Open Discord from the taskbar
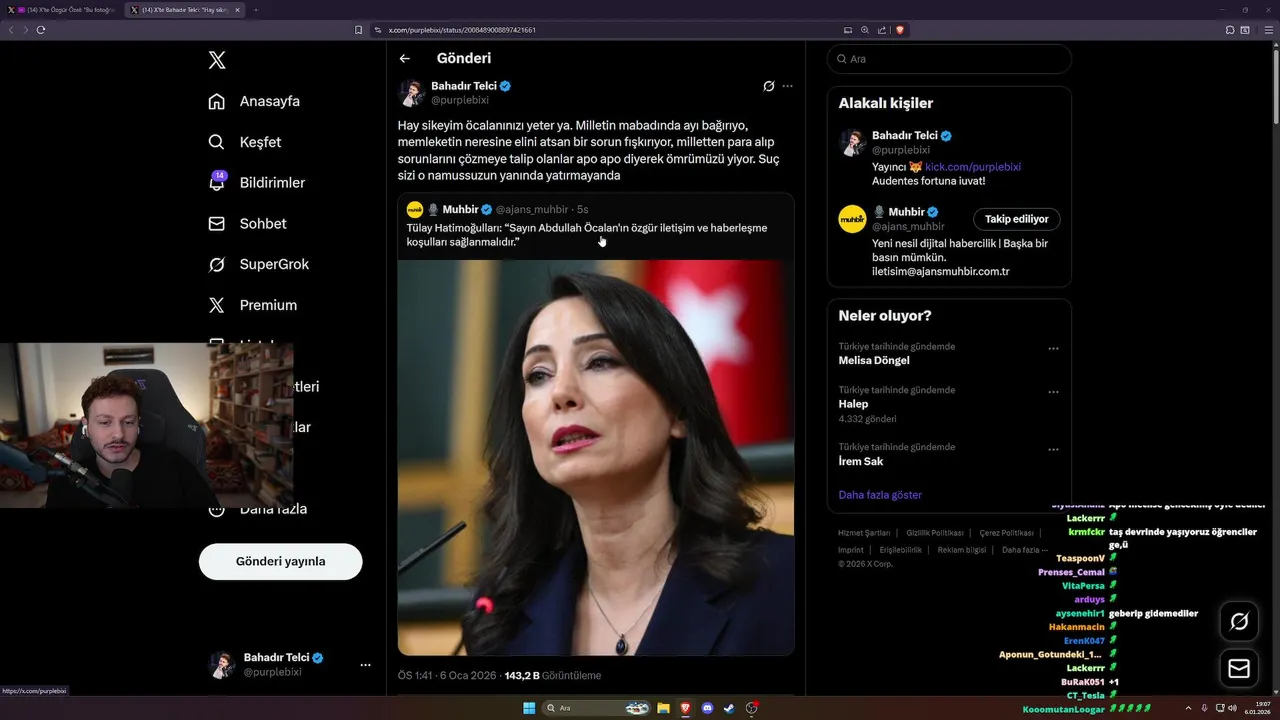This screenshot has height=720, width=1280. pos(708,708)
